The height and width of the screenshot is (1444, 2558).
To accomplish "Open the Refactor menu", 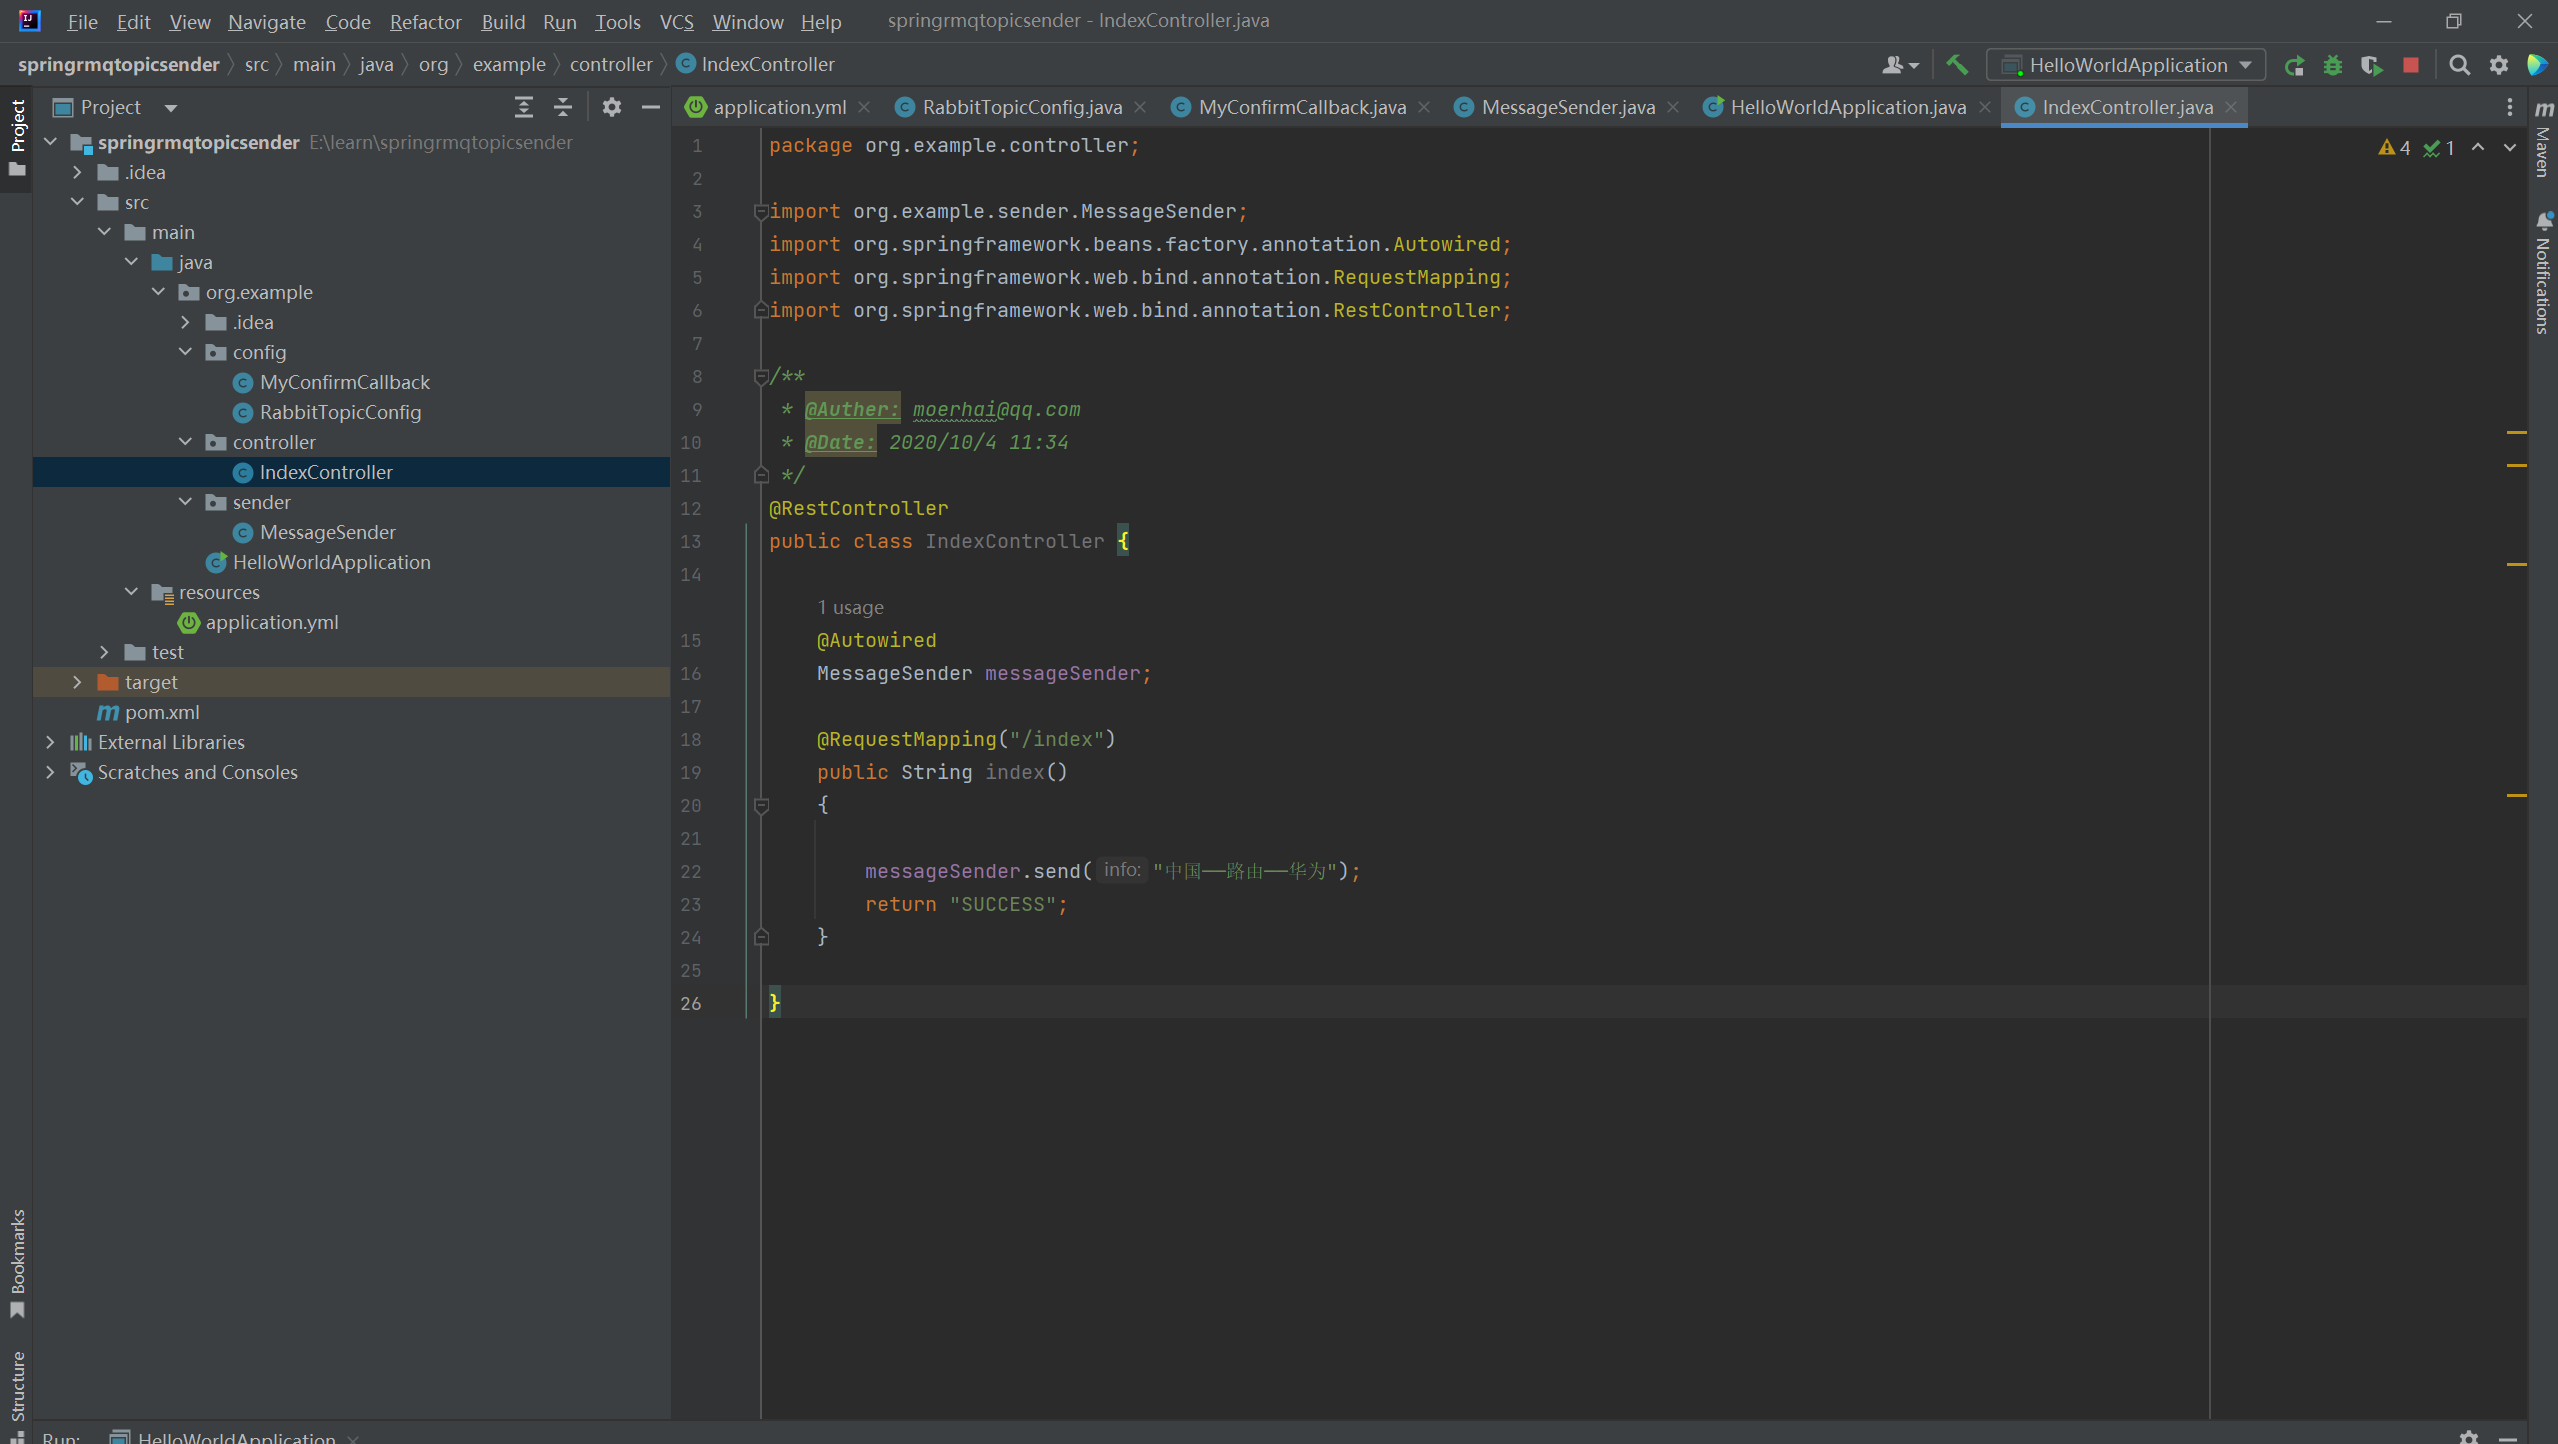I will [425, 21].
